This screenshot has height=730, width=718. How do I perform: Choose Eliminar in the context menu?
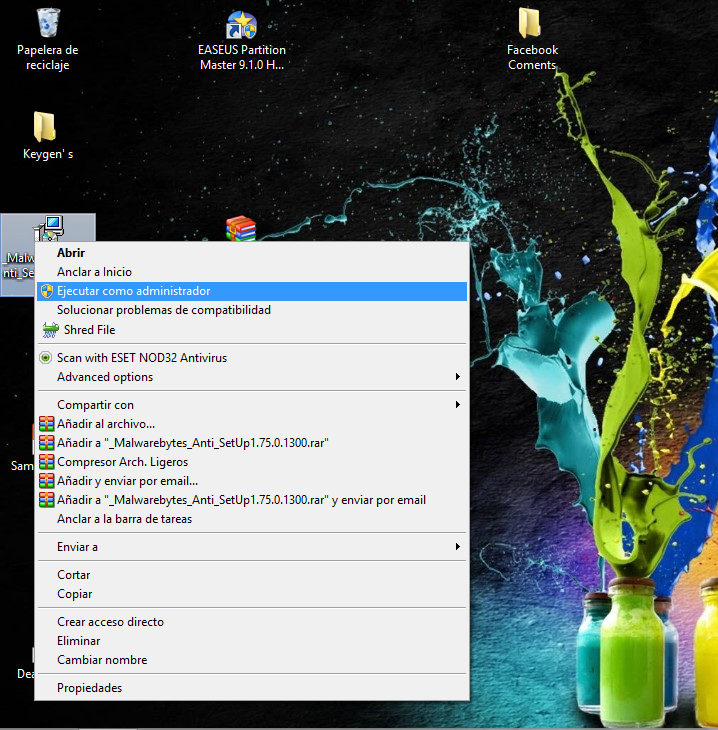point(252,641)
